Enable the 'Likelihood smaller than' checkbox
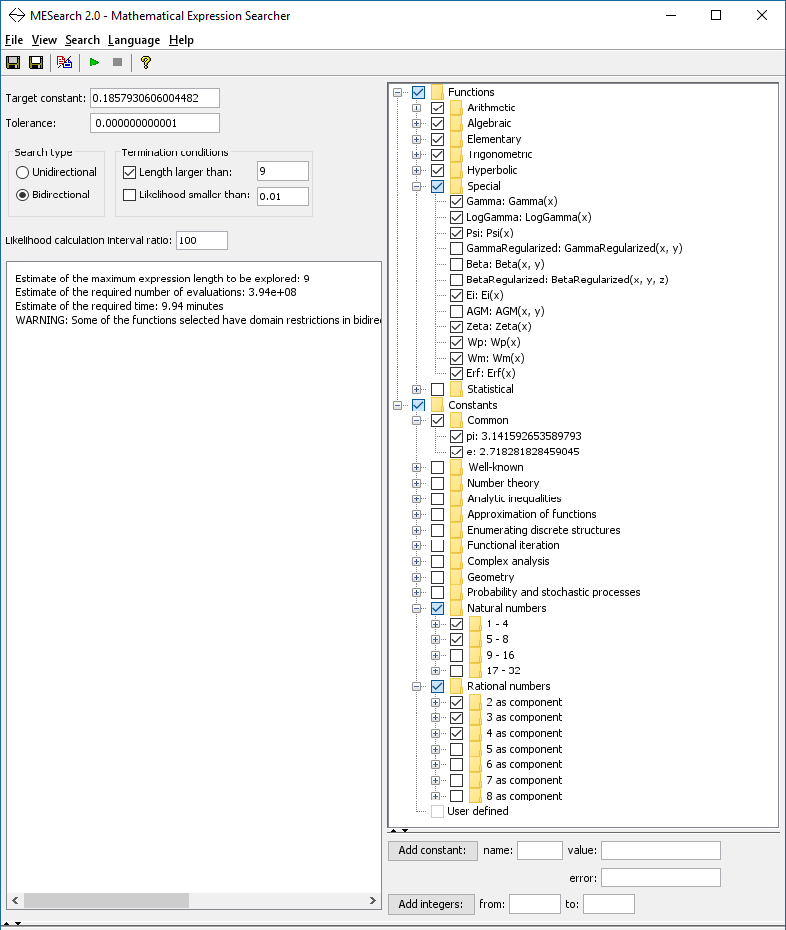Viewport: 786px width, 930px height. click(x=129, y=195)
